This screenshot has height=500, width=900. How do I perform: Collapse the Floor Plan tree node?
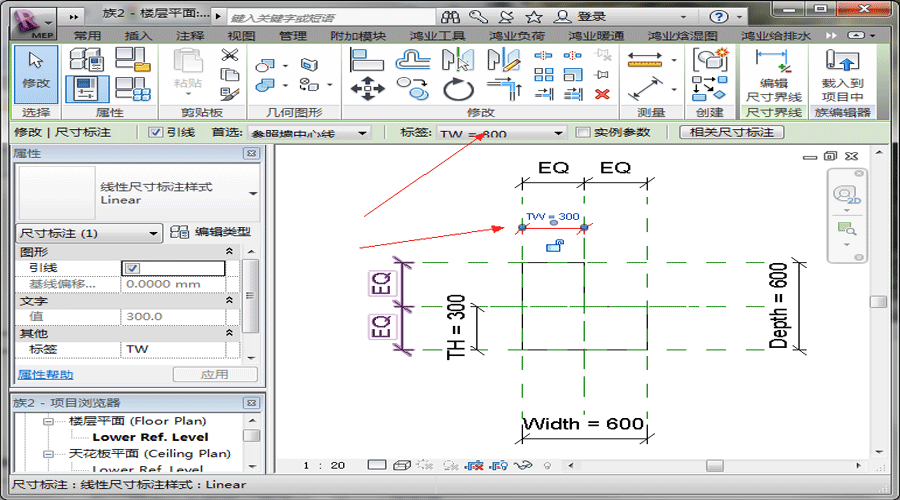[47, 422]
